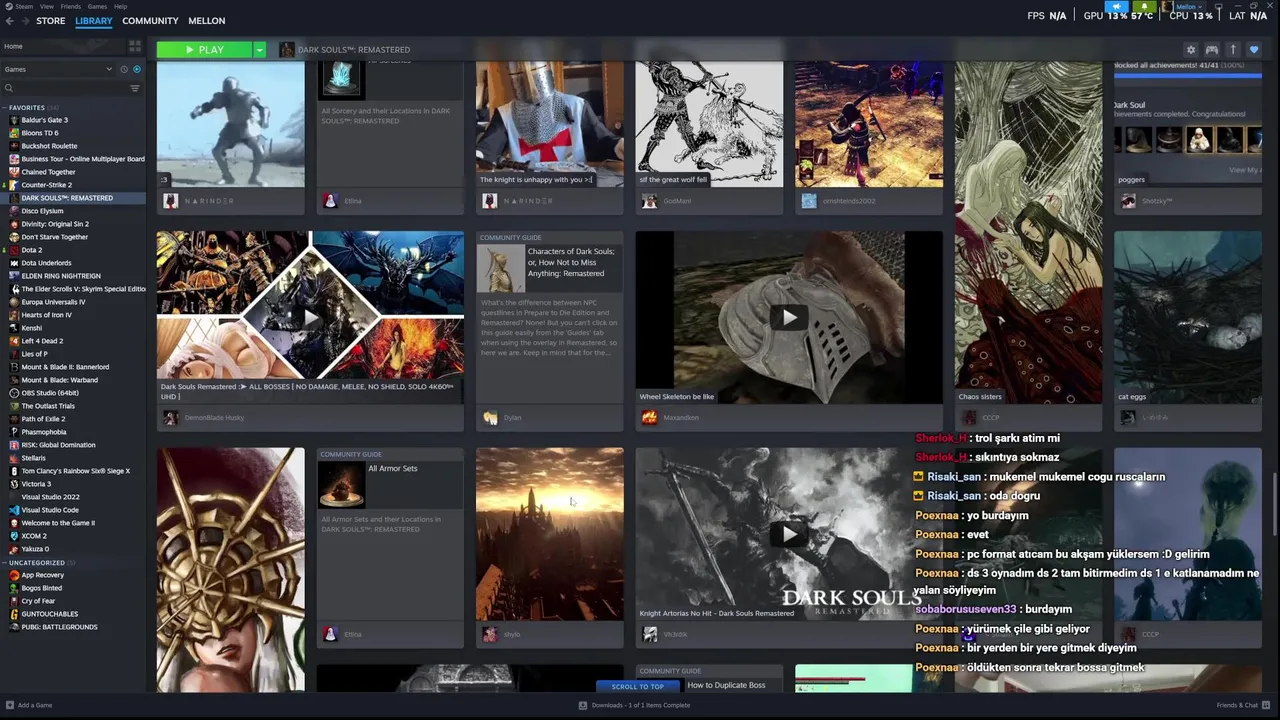Select Counter-Strike 2 game icon
Screen dimensions: 1280x720
pos(13,185)
